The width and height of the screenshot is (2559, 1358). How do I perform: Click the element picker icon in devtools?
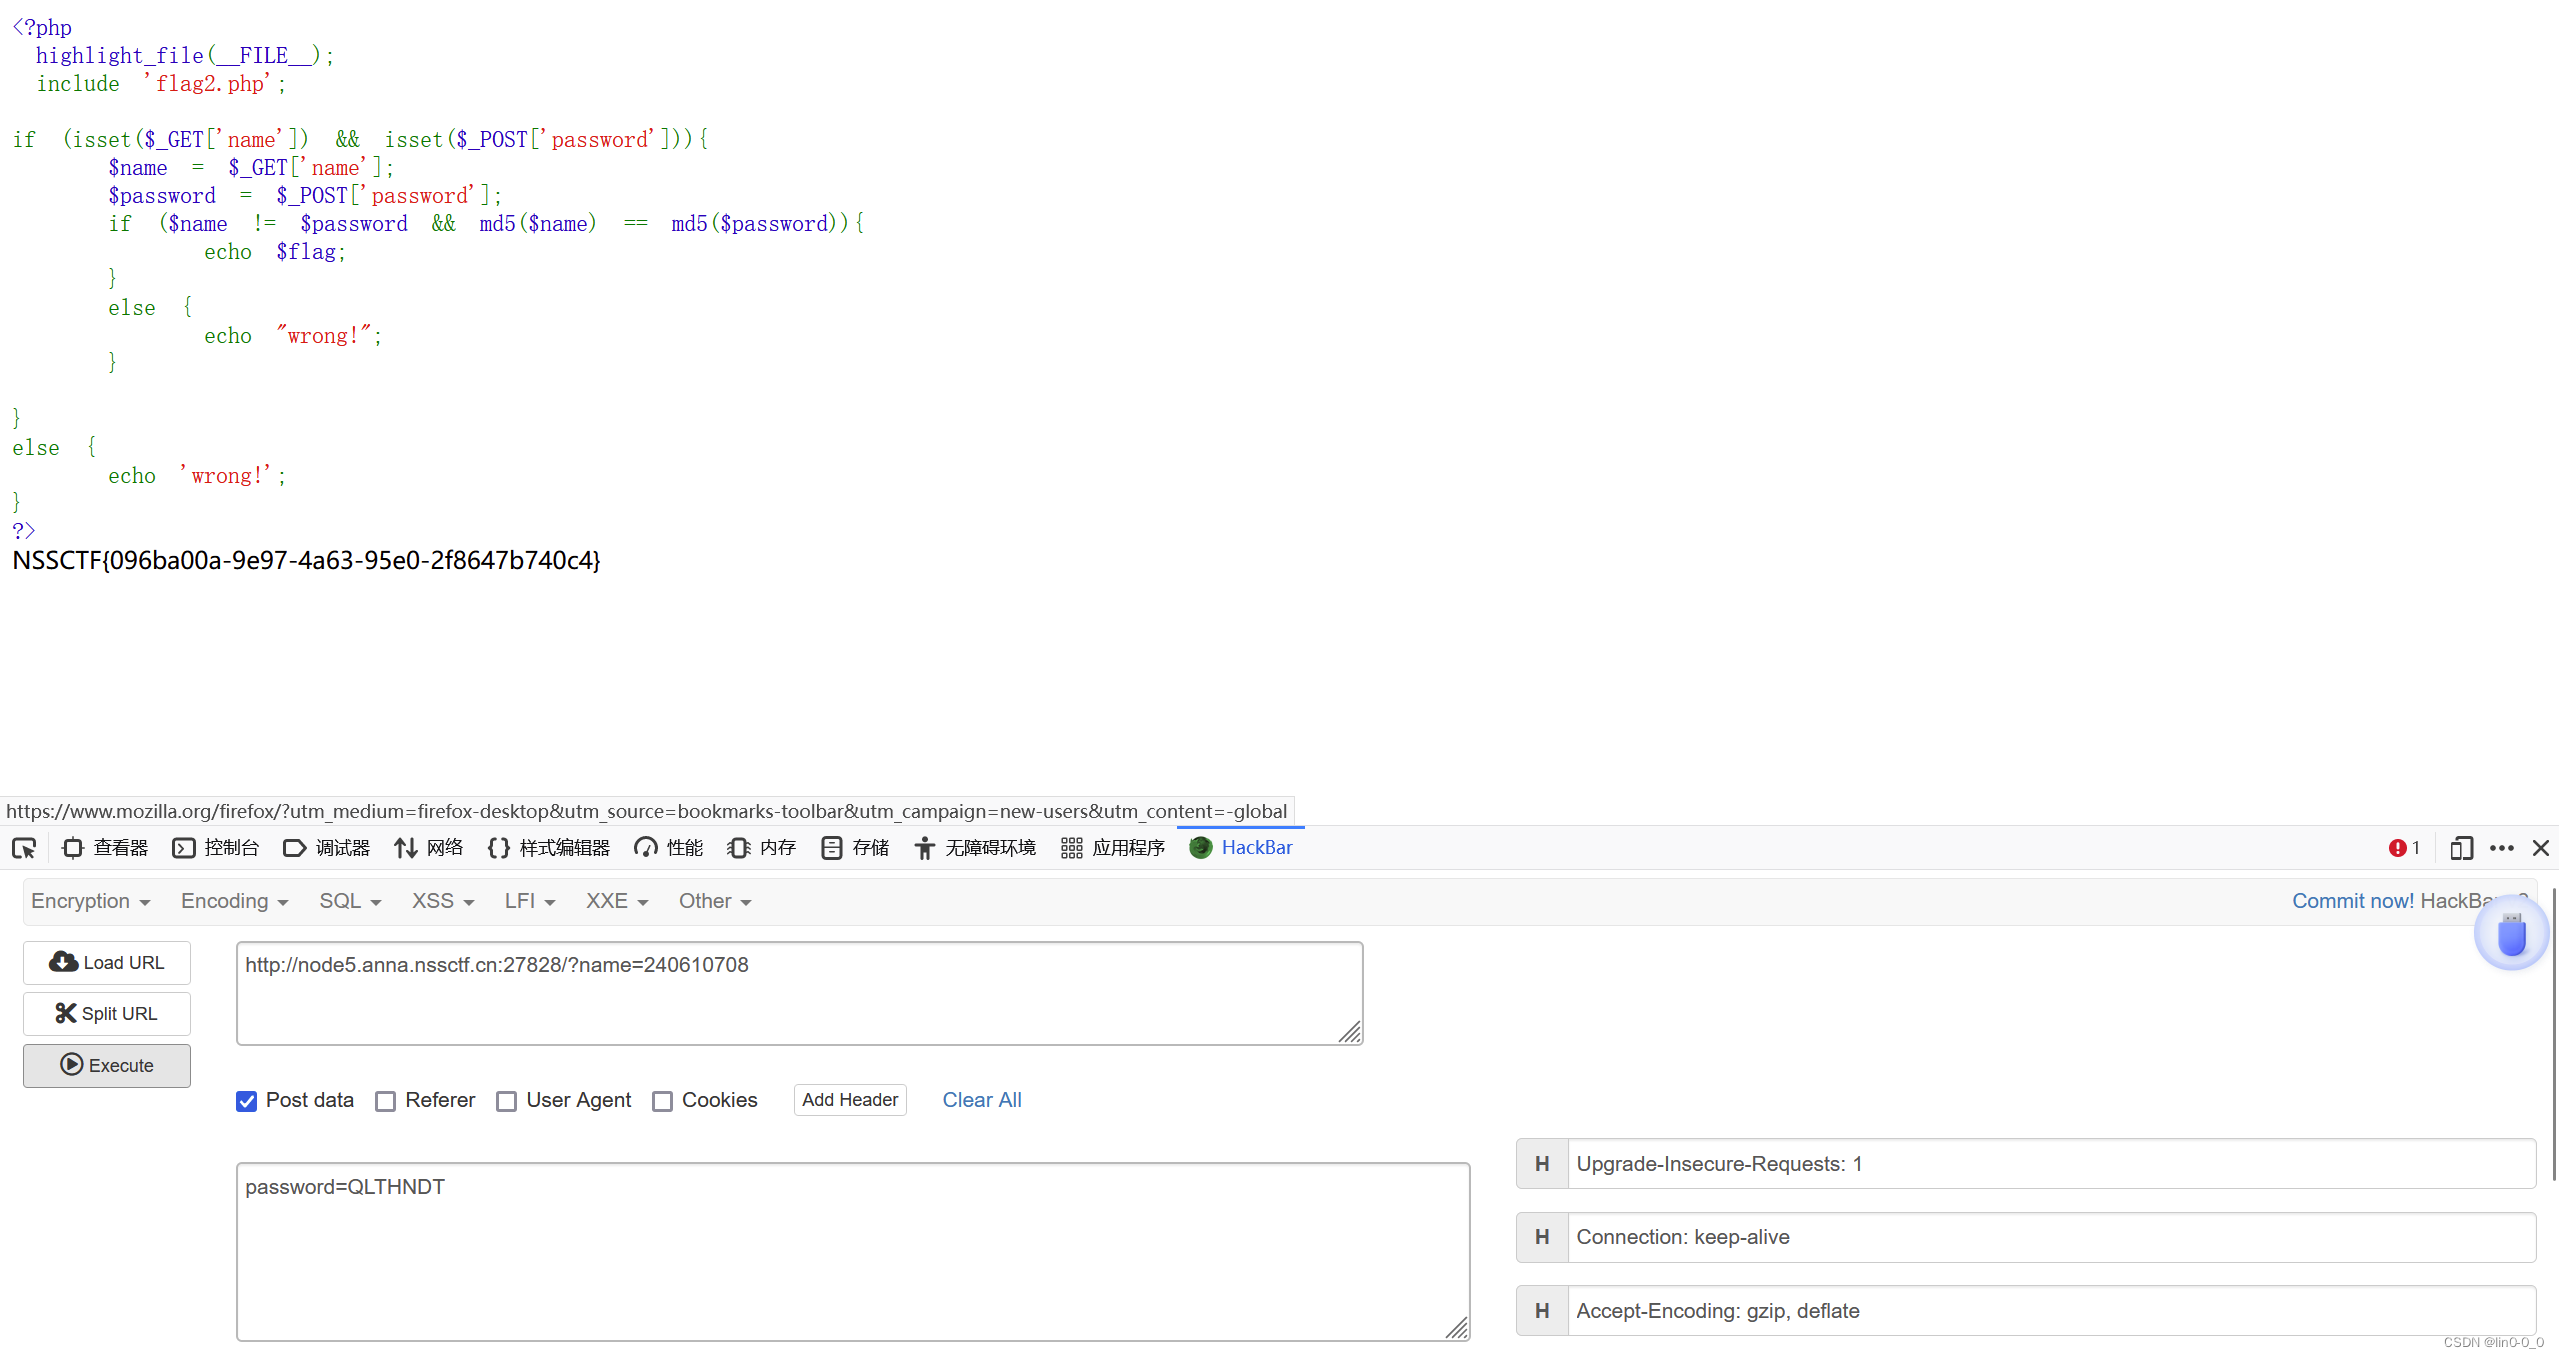(x=24, y=848)
